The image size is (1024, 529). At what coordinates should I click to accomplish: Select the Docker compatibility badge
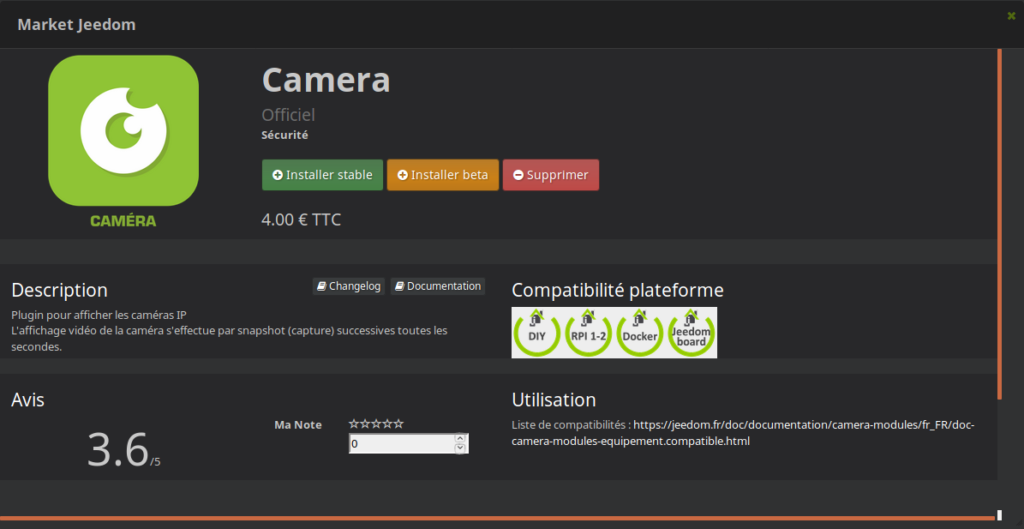tap(639, 332)
